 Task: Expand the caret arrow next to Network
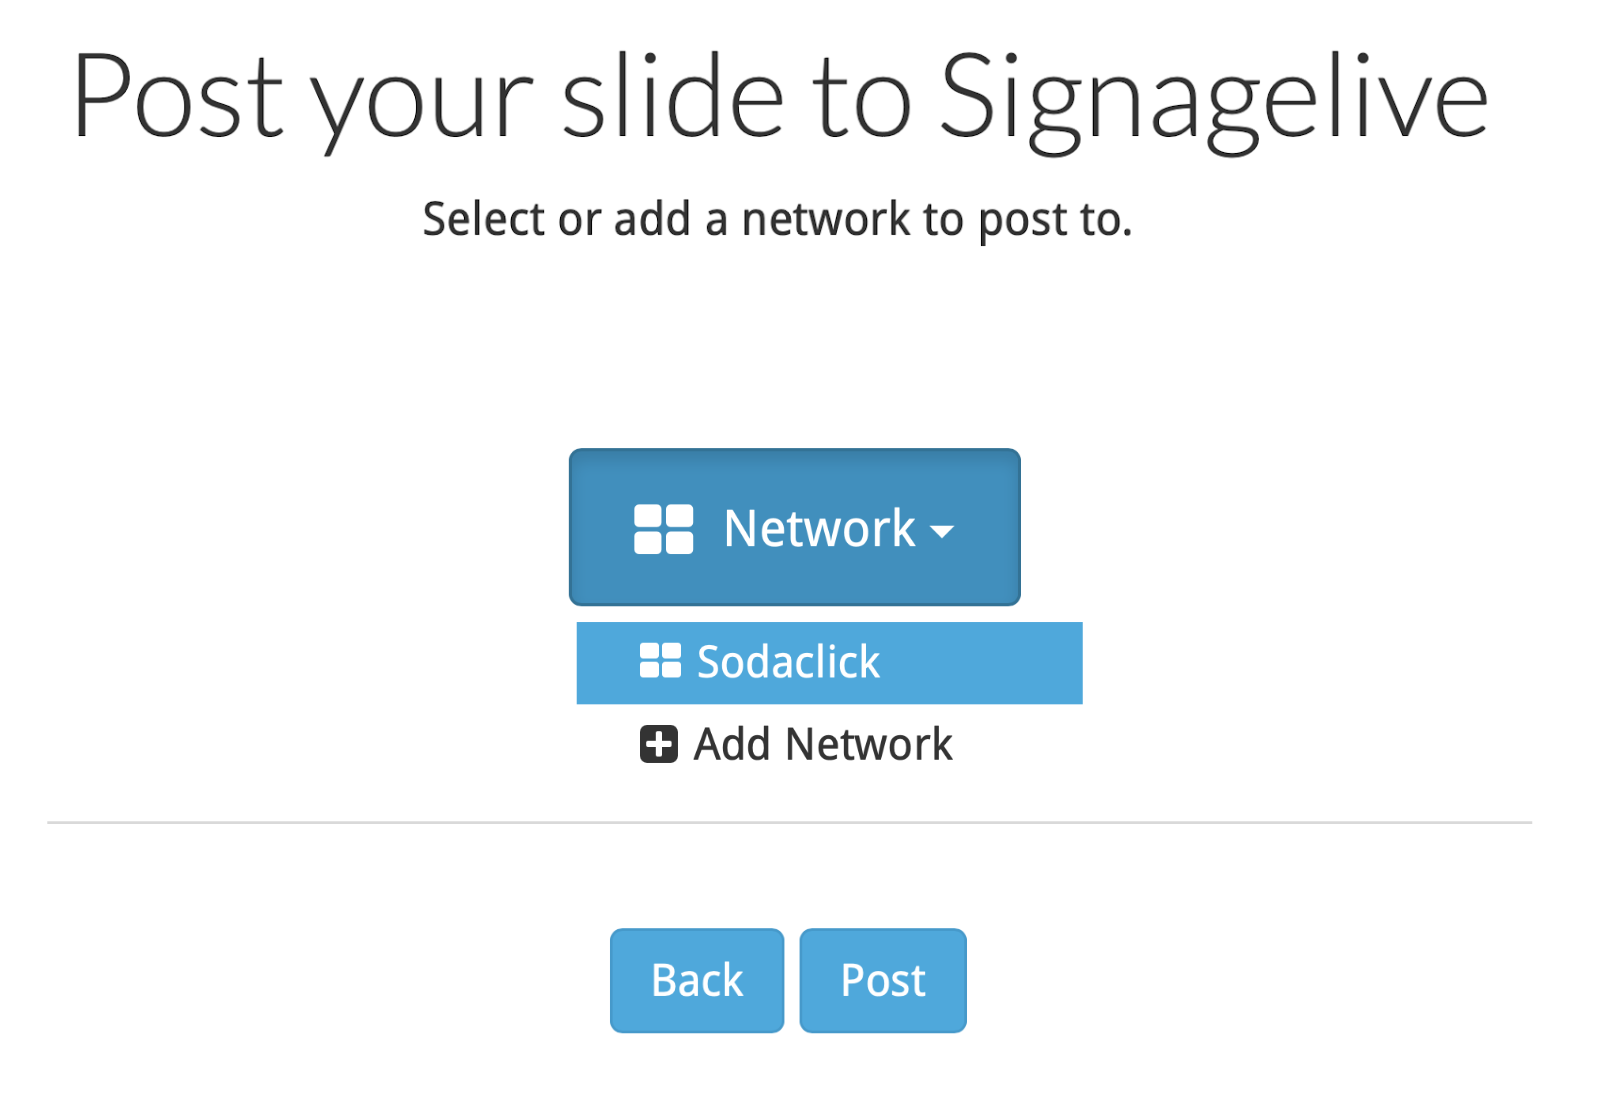coord(942,531)
